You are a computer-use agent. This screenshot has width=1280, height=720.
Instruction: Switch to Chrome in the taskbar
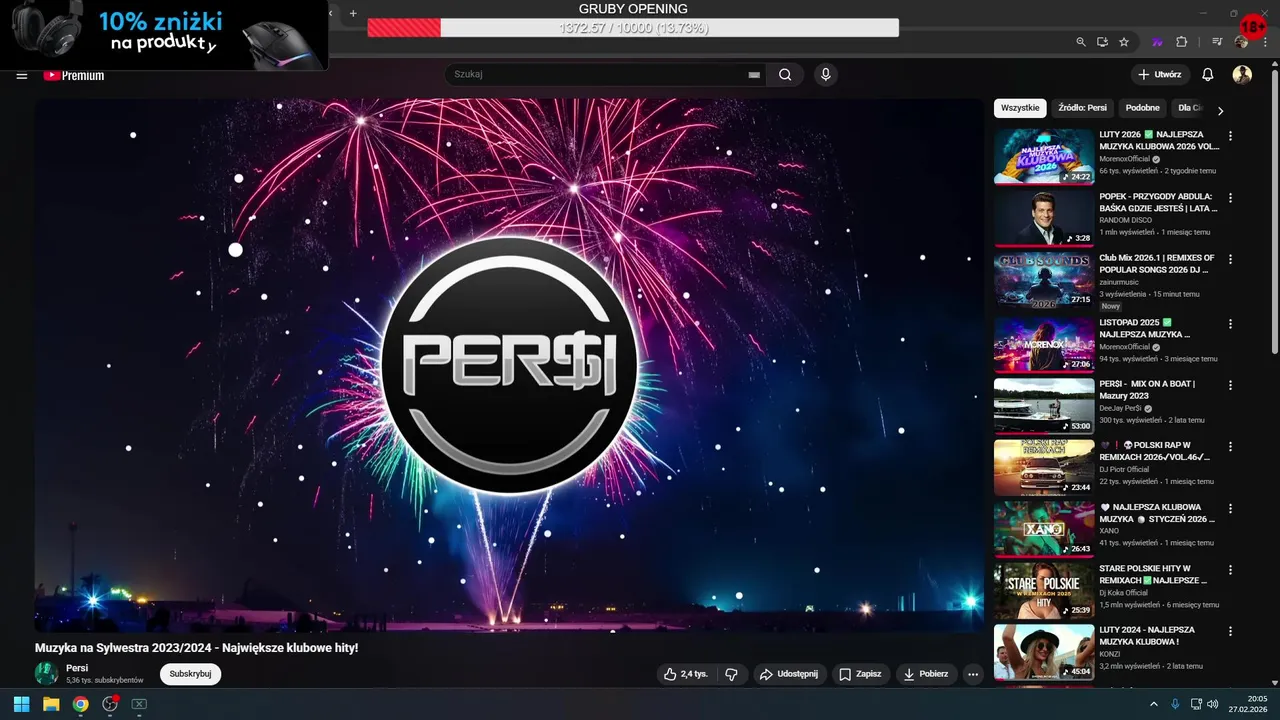coord(80,704)
